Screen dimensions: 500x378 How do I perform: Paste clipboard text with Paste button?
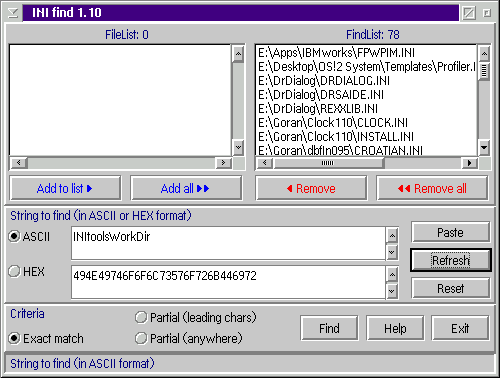(x=450, y=232)
